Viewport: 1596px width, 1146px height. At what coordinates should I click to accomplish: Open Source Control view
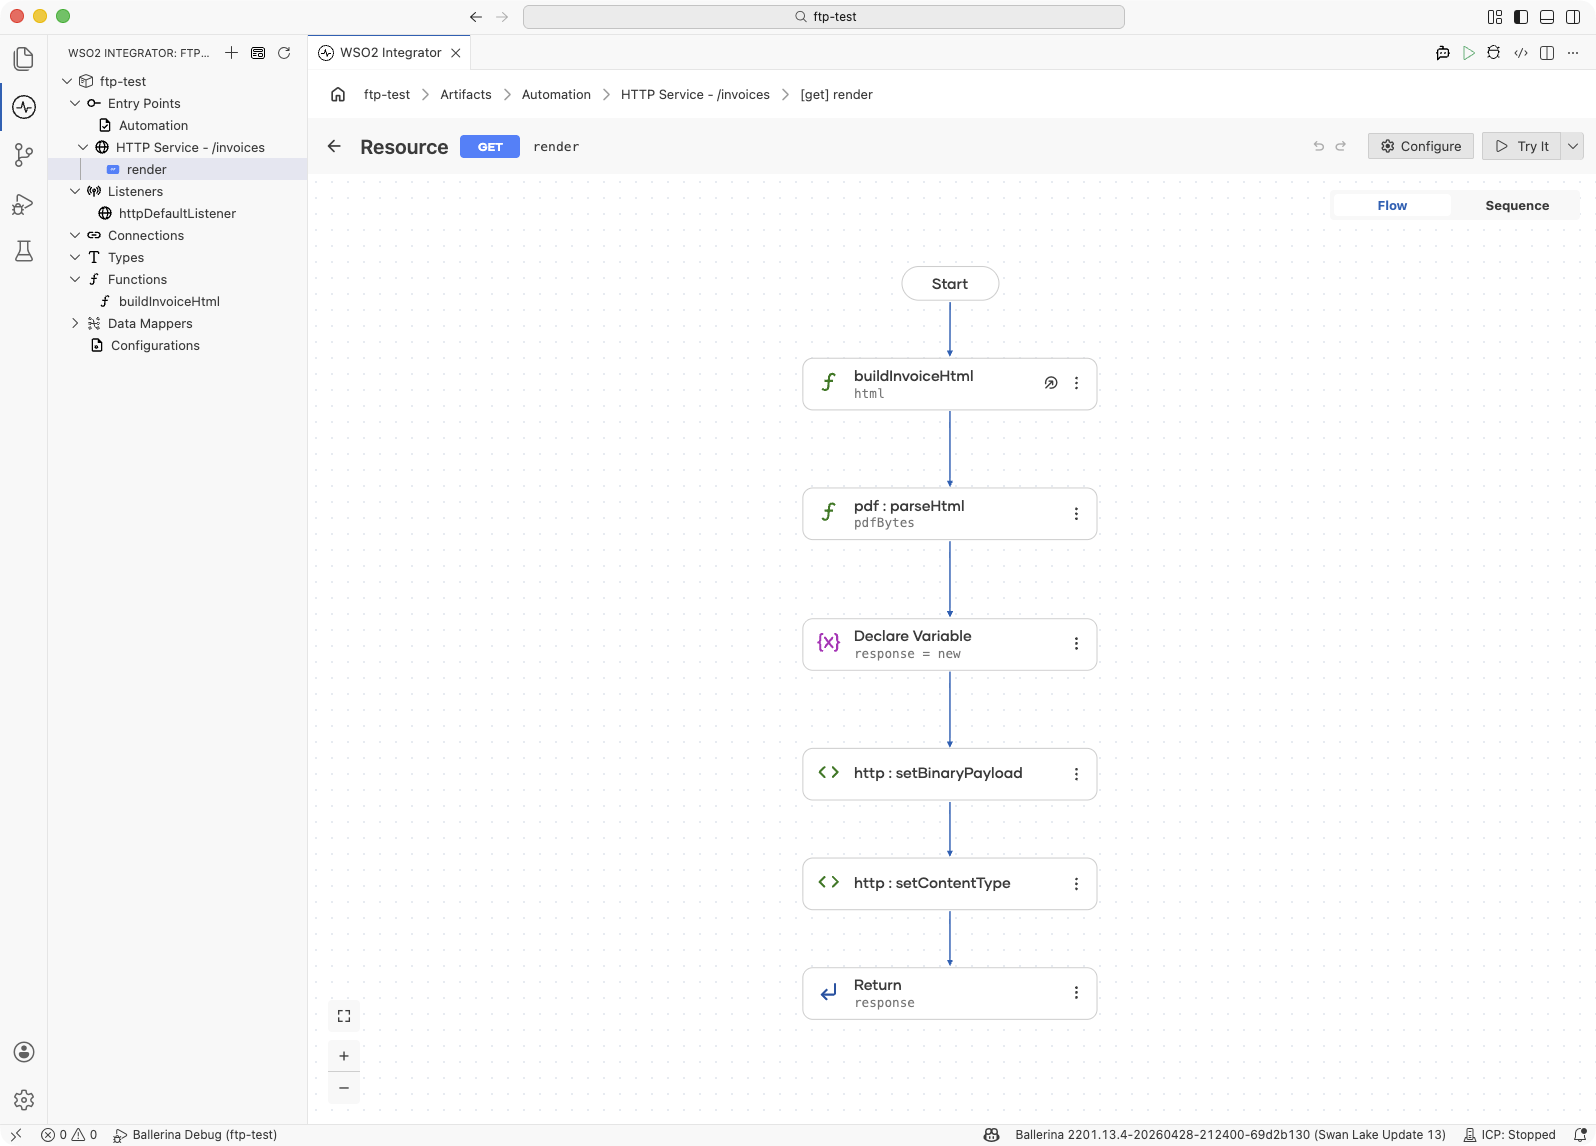[24, 155]
